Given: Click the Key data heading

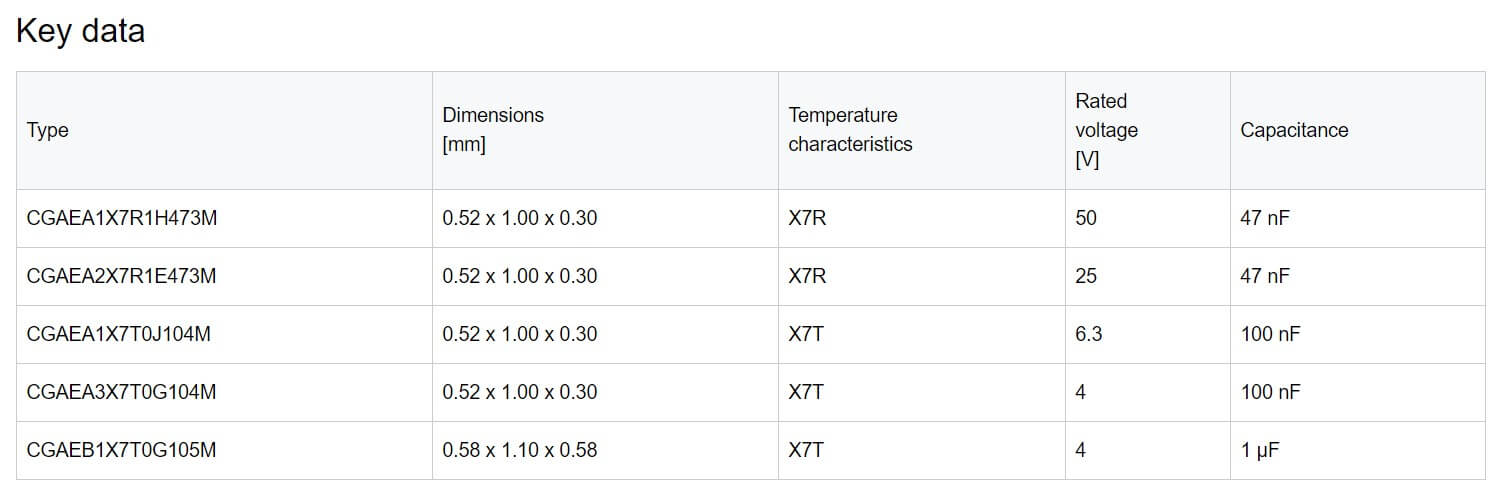Looking at the screenshot, I should coord(80,31).
